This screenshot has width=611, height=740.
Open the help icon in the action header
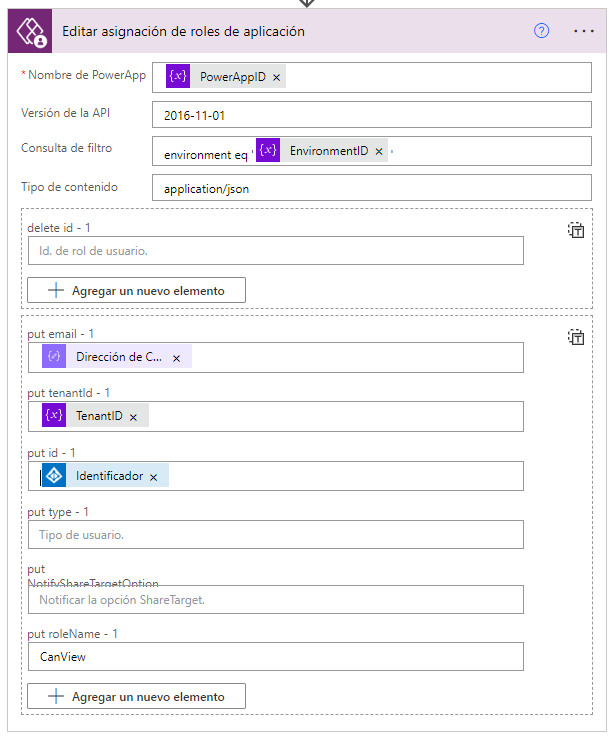pyautogui.click(x=541, y=31)
